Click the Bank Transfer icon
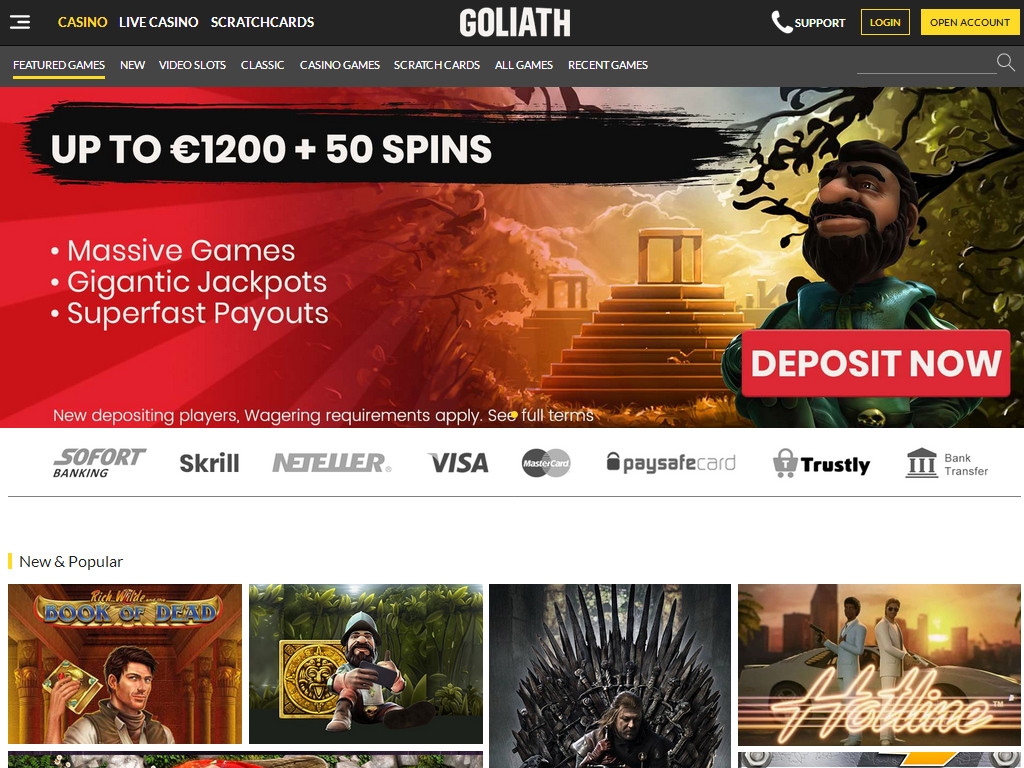Image resolution: width=1024 pixels, height=768 pixels. pos(946,463)
